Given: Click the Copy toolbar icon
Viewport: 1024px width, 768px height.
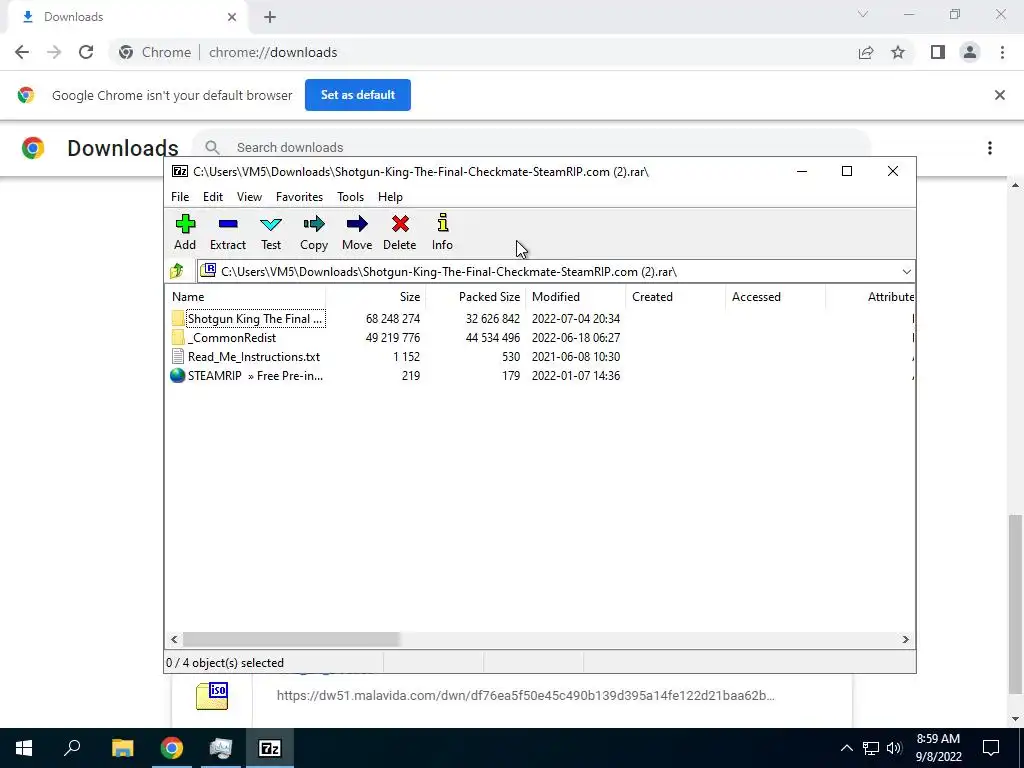Looking at the screenshot, I should 313,232.
